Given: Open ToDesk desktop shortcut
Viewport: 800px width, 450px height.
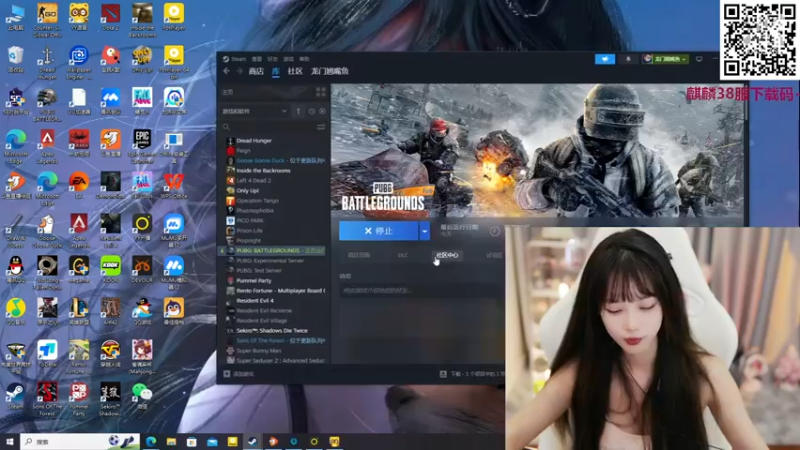Looking at the screenshot, I should coord(47,354).
